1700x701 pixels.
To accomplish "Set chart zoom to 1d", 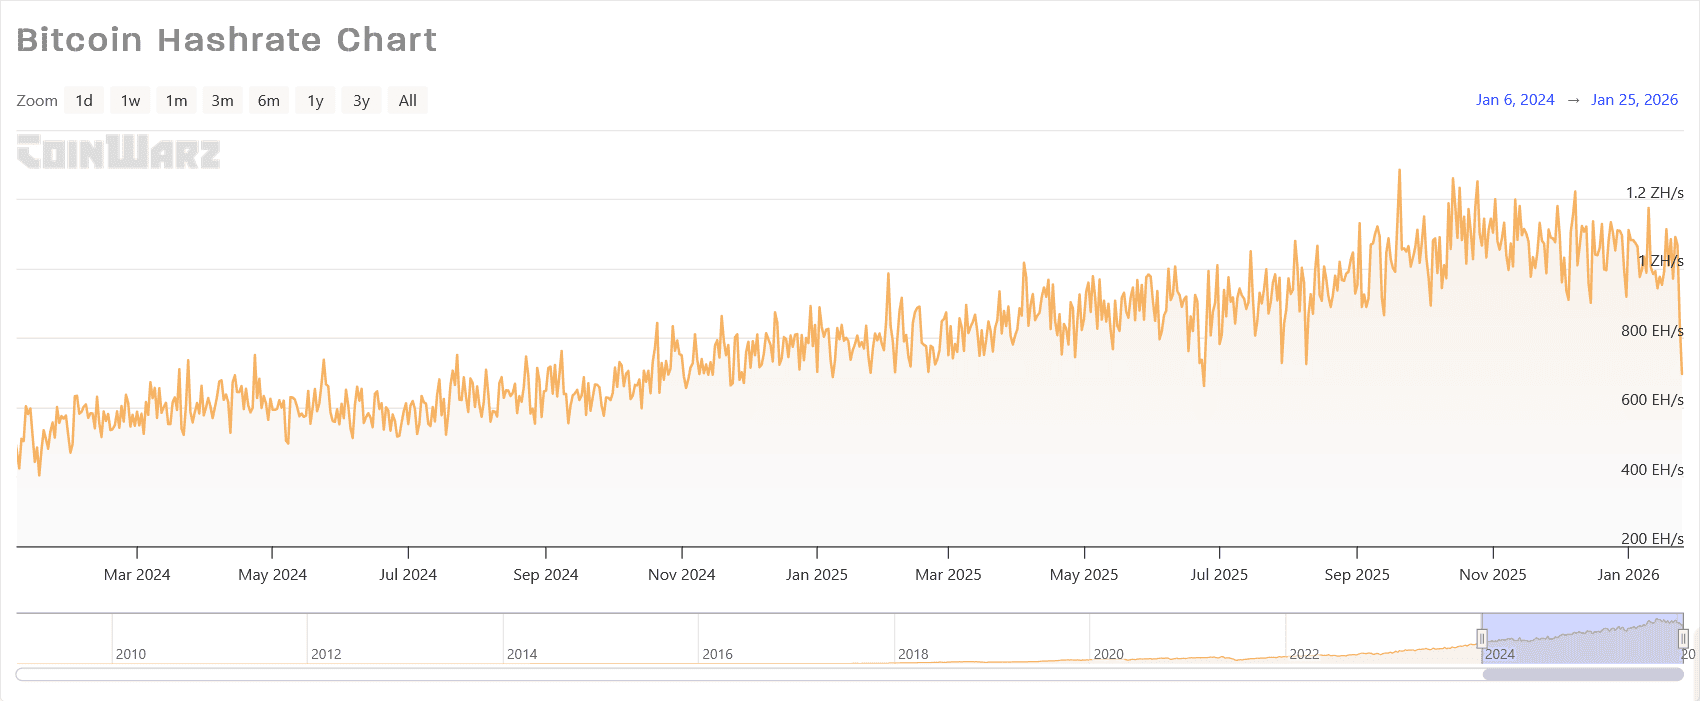I will pos(84,100).
